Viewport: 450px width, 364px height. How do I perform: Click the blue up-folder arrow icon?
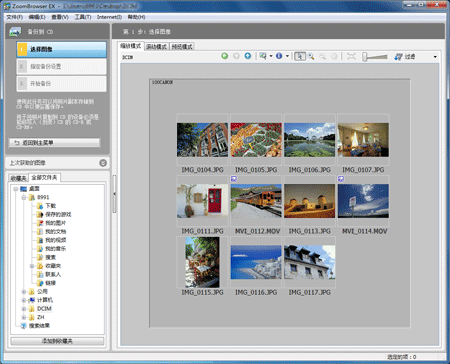click(x=248, y=56)
